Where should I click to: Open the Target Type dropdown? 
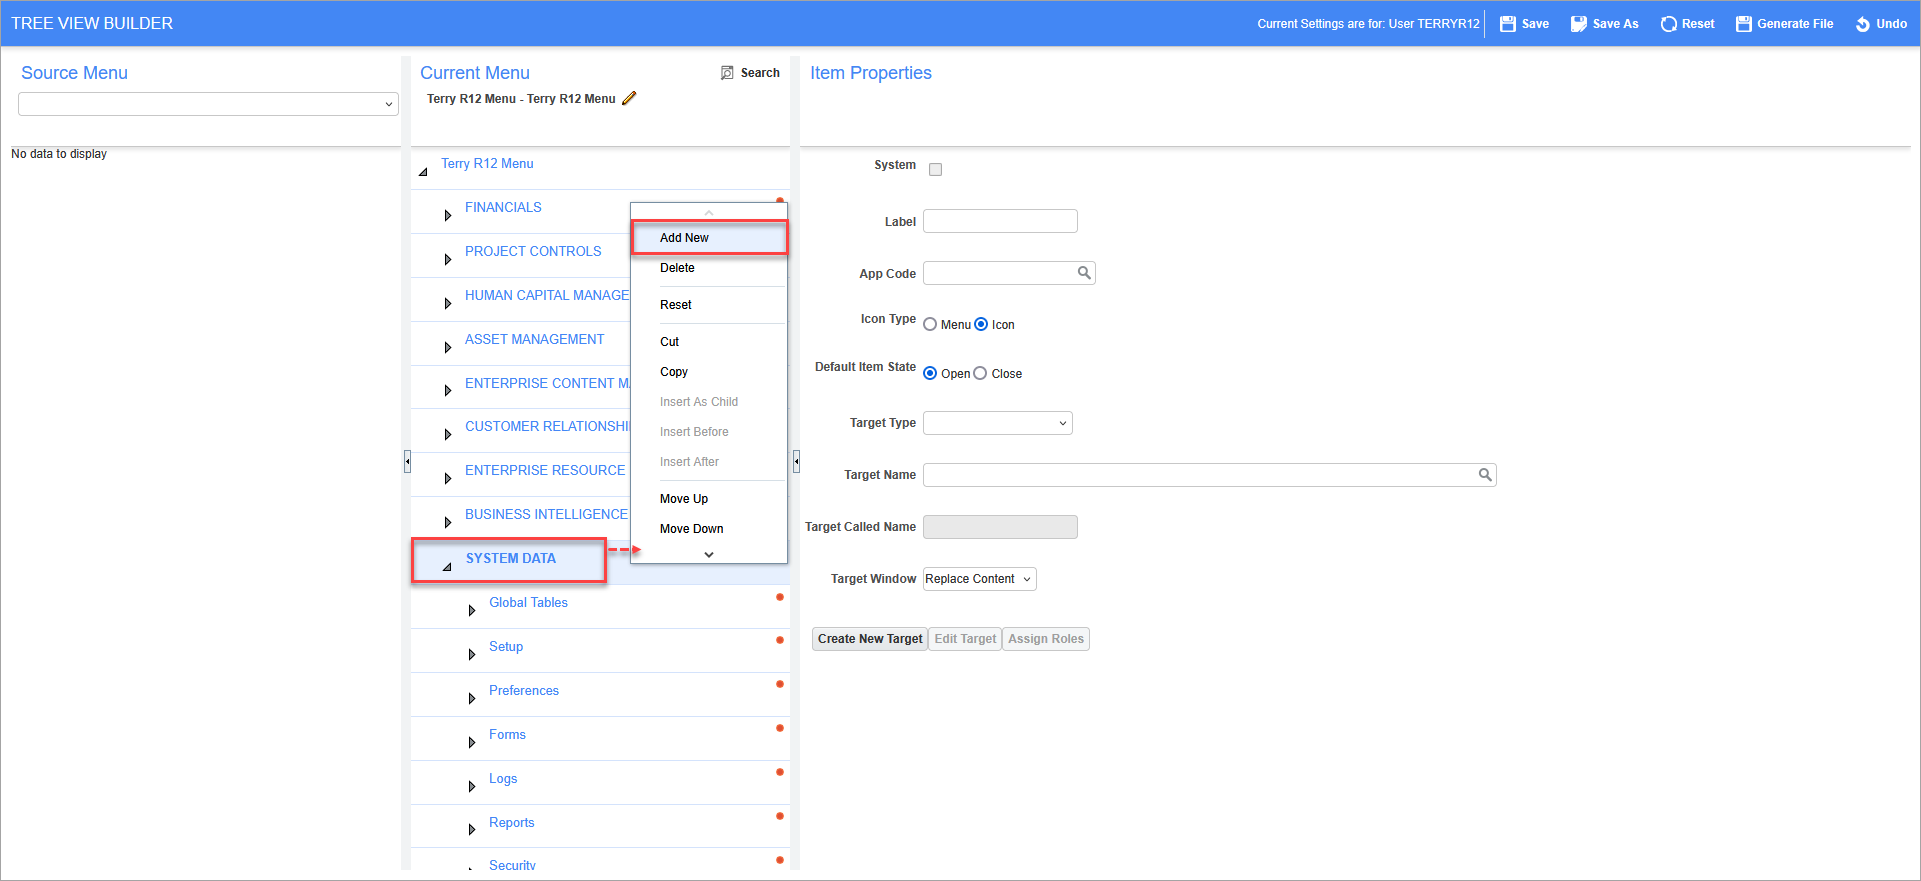click(998, 423)
